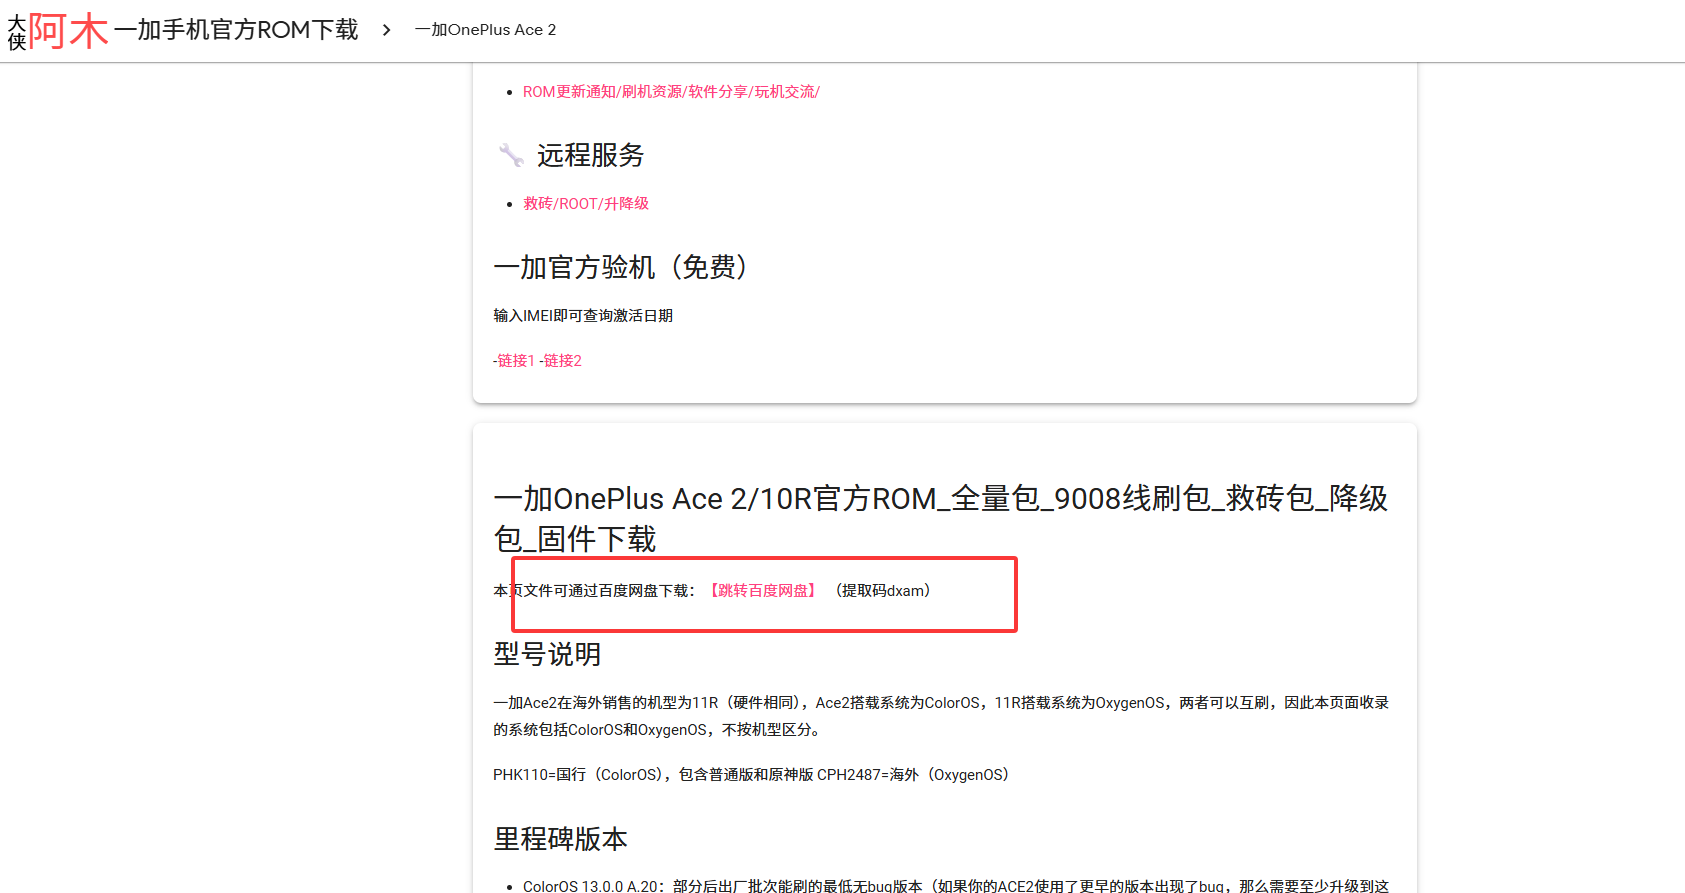This screenshot has width=1685, height=893.
Task: Click the 里程碑版本 section heading
Action: coord(560,838)
